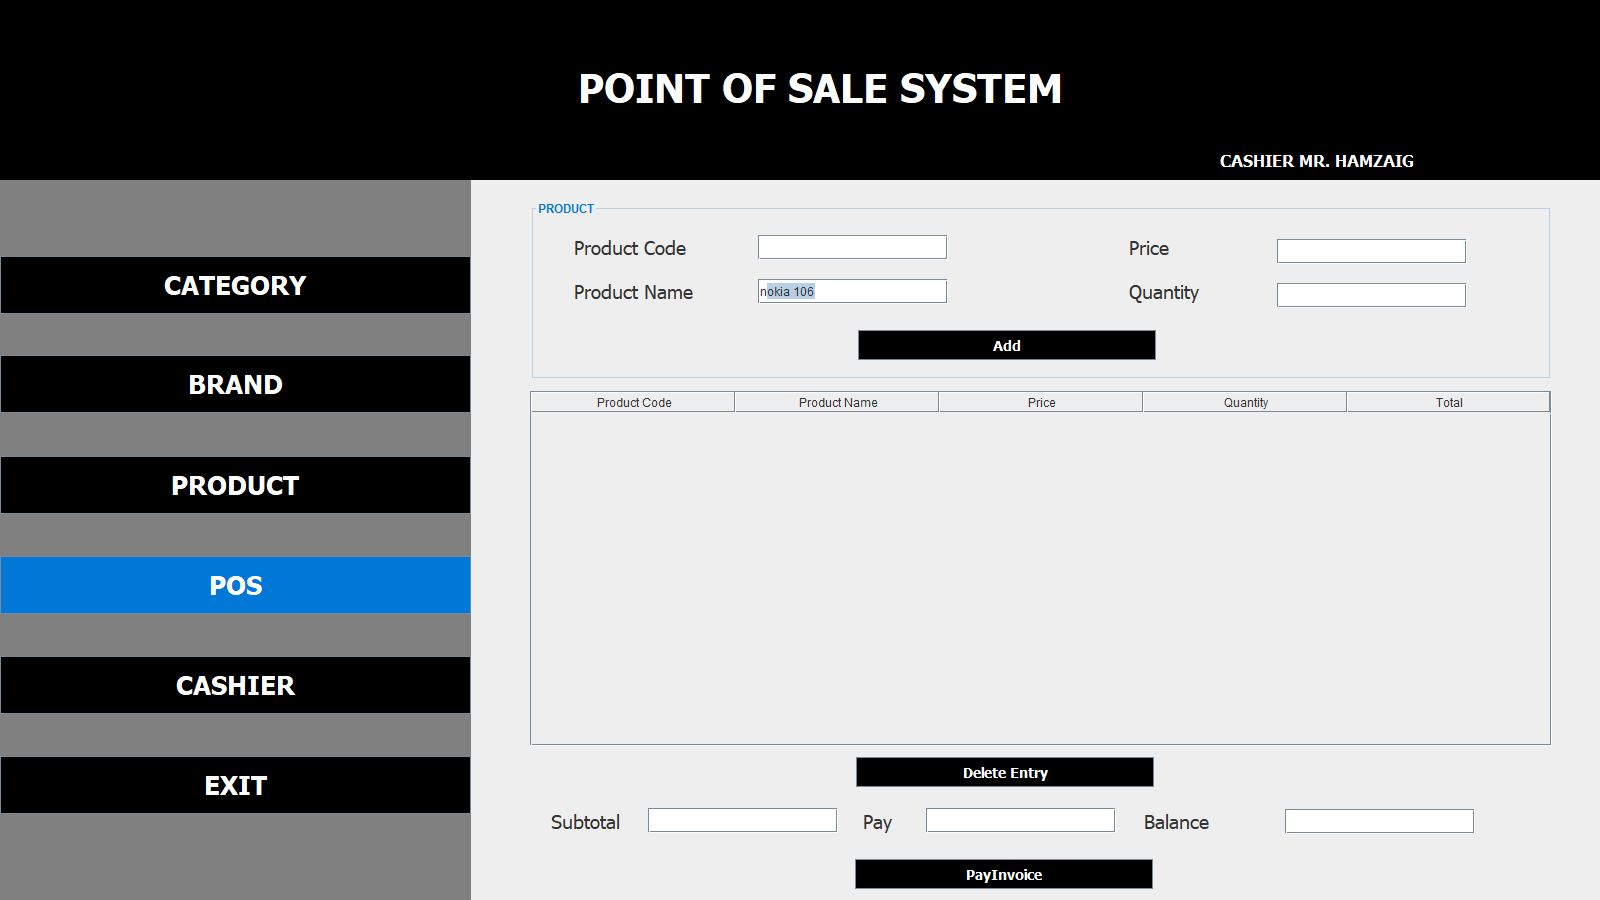The width and height of the screenshot is (1600, 900).
Task: Focus the Pay amount field
Action: click(x=1020, y=820)
